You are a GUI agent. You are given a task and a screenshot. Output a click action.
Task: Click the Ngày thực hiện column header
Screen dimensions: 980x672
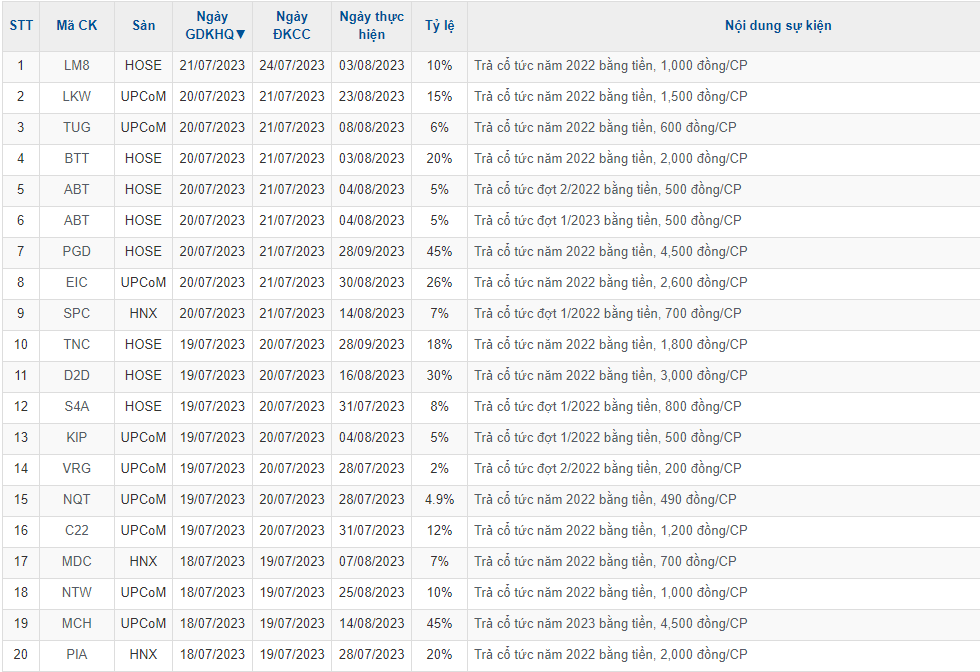tap(371, 26)
